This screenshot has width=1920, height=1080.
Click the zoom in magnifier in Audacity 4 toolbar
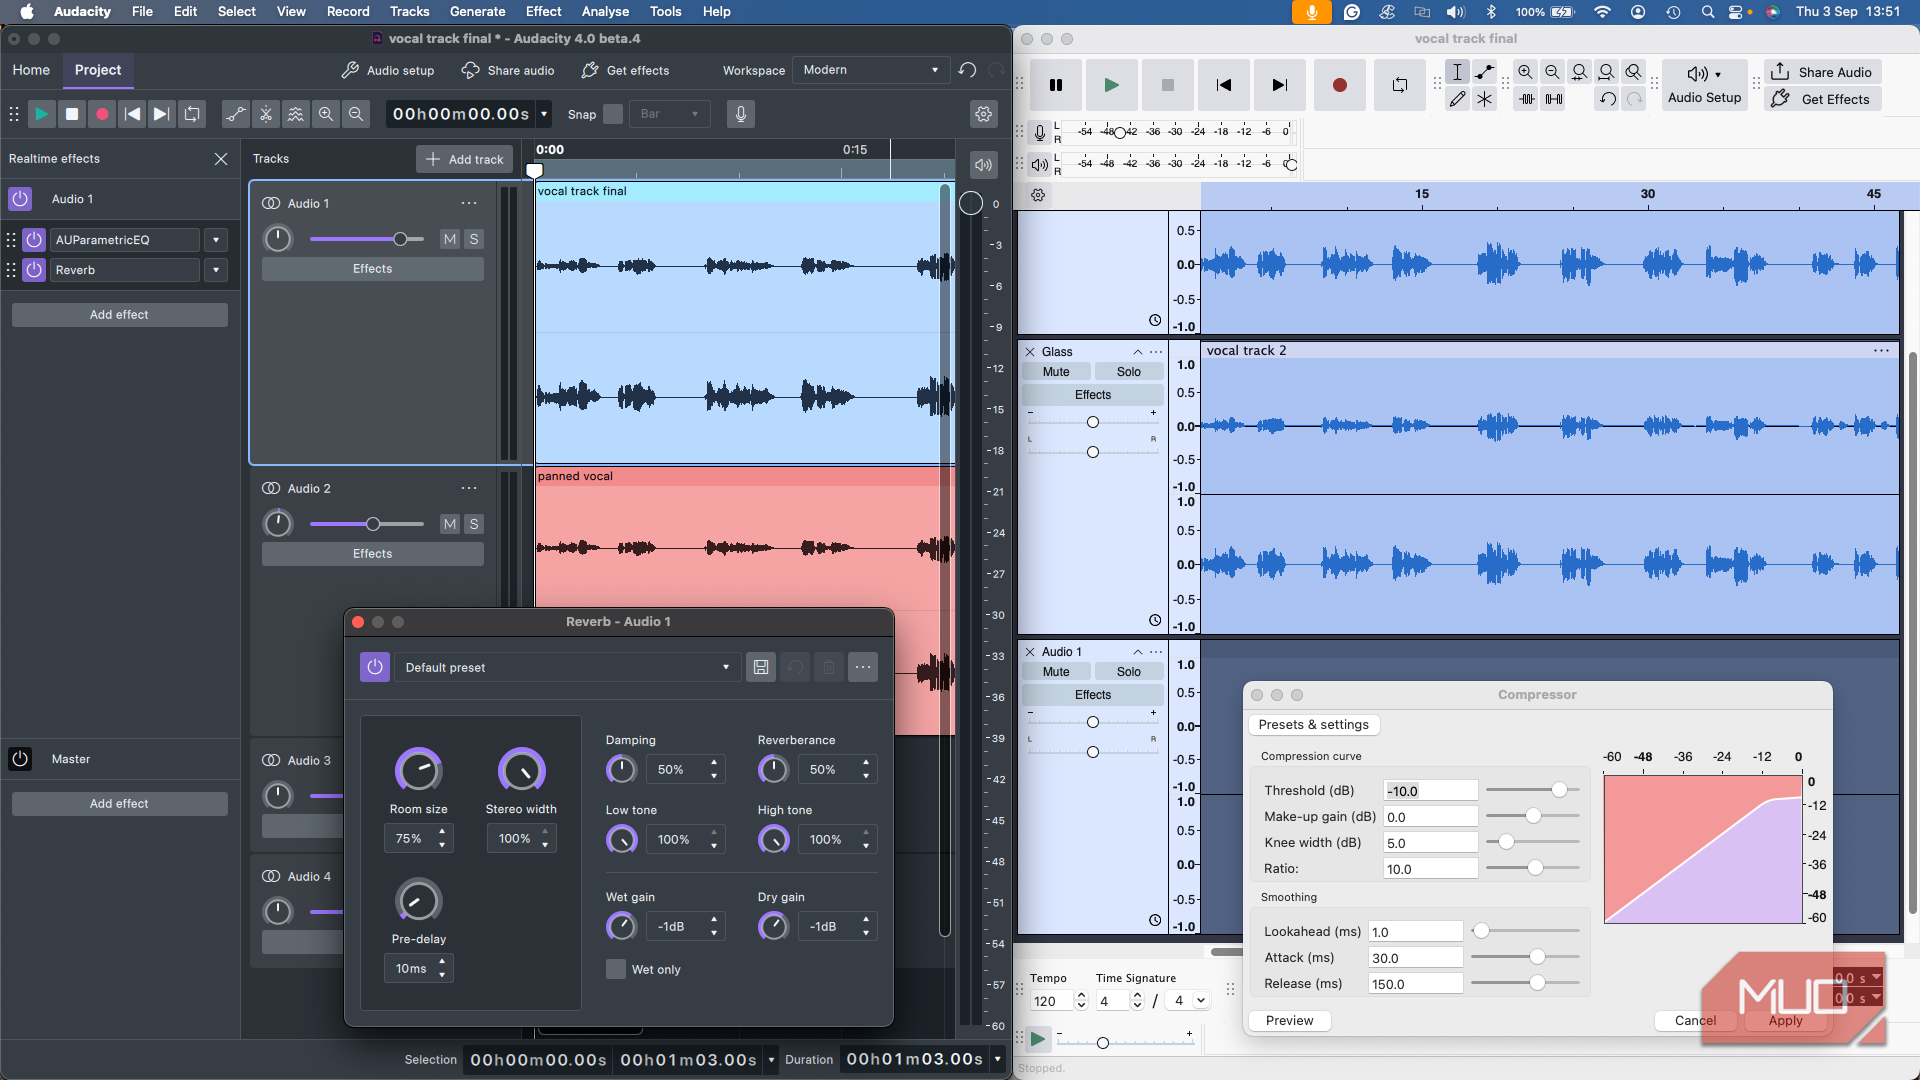[326, 114]
